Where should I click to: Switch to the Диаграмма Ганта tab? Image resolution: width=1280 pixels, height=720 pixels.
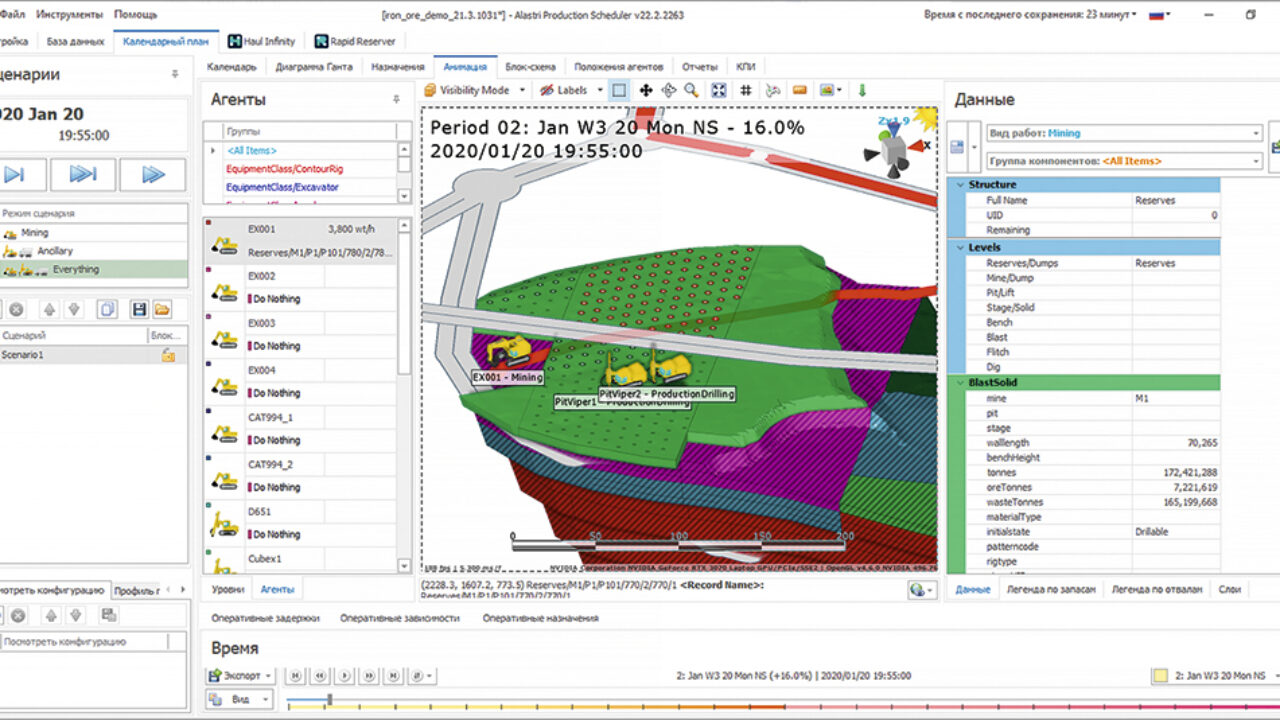(x=313, y=67)
